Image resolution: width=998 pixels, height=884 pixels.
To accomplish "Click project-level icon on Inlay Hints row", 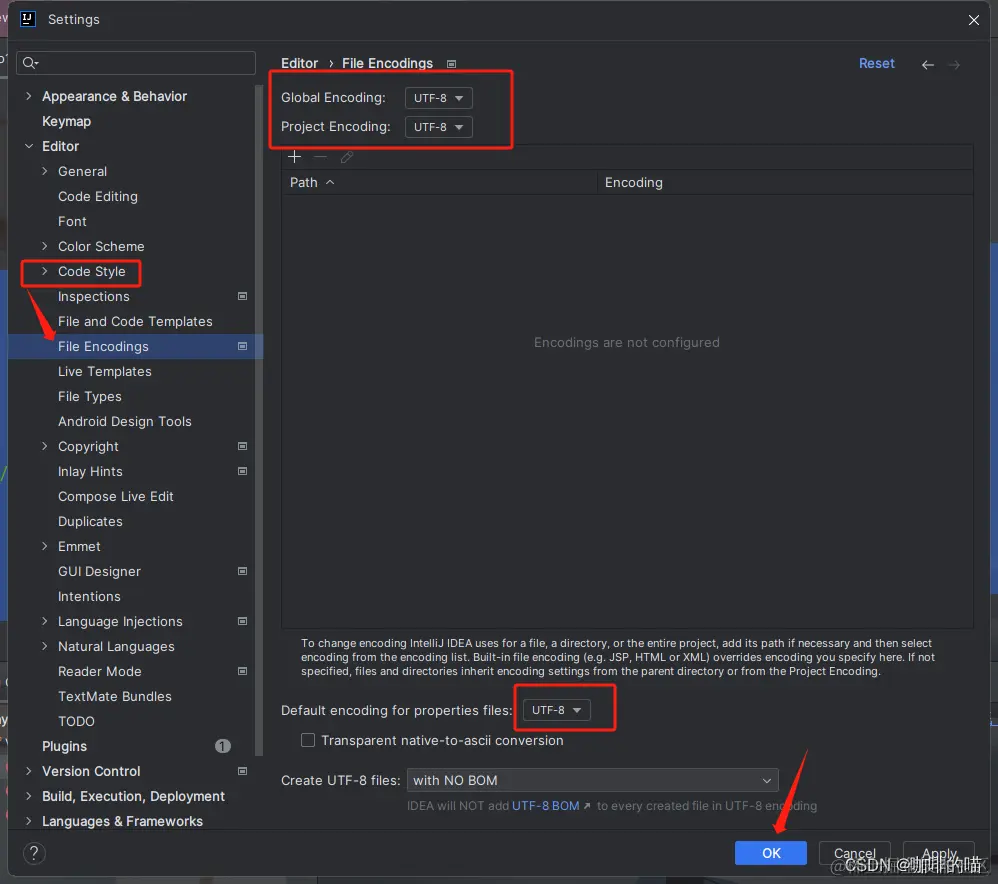I will (x=242, y=471).
